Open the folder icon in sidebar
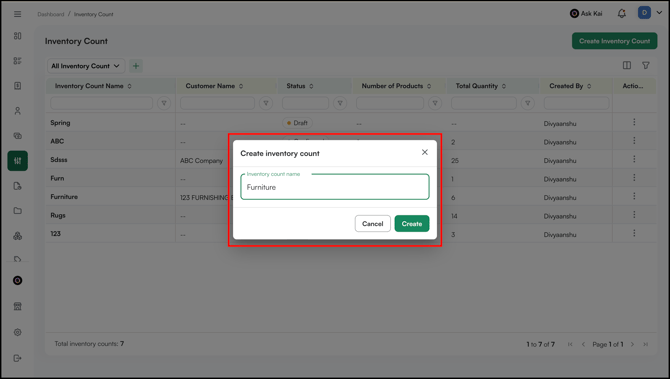Viewport: 670px width, 379px height. [18, 211]
